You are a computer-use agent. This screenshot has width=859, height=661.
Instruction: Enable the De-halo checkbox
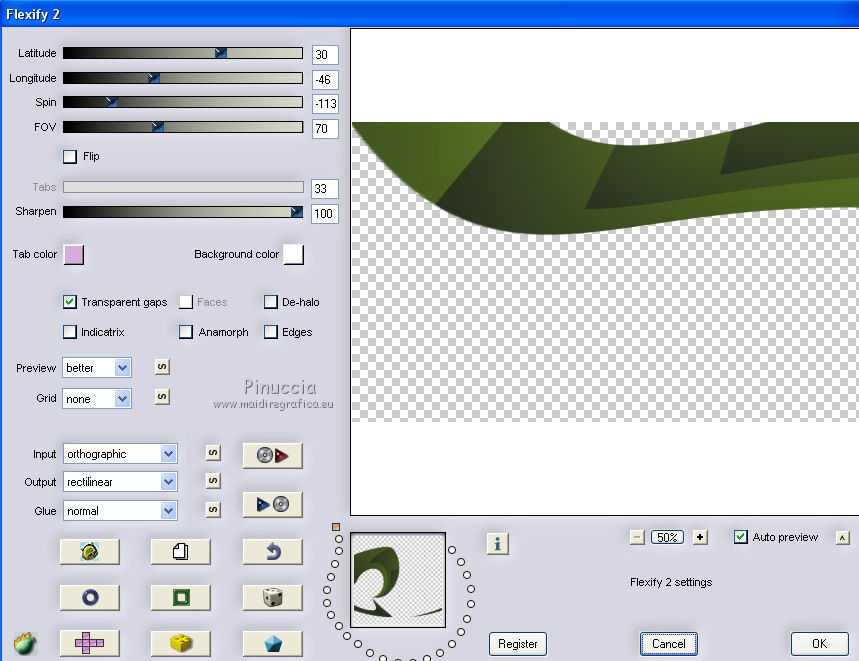(271, 302)
